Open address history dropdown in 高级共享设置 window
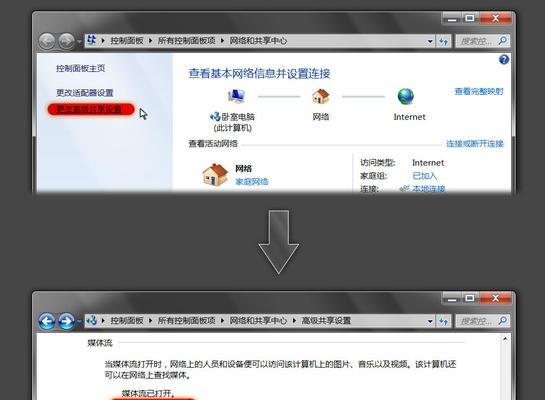 pyautogui.click(x=430, y=321)
